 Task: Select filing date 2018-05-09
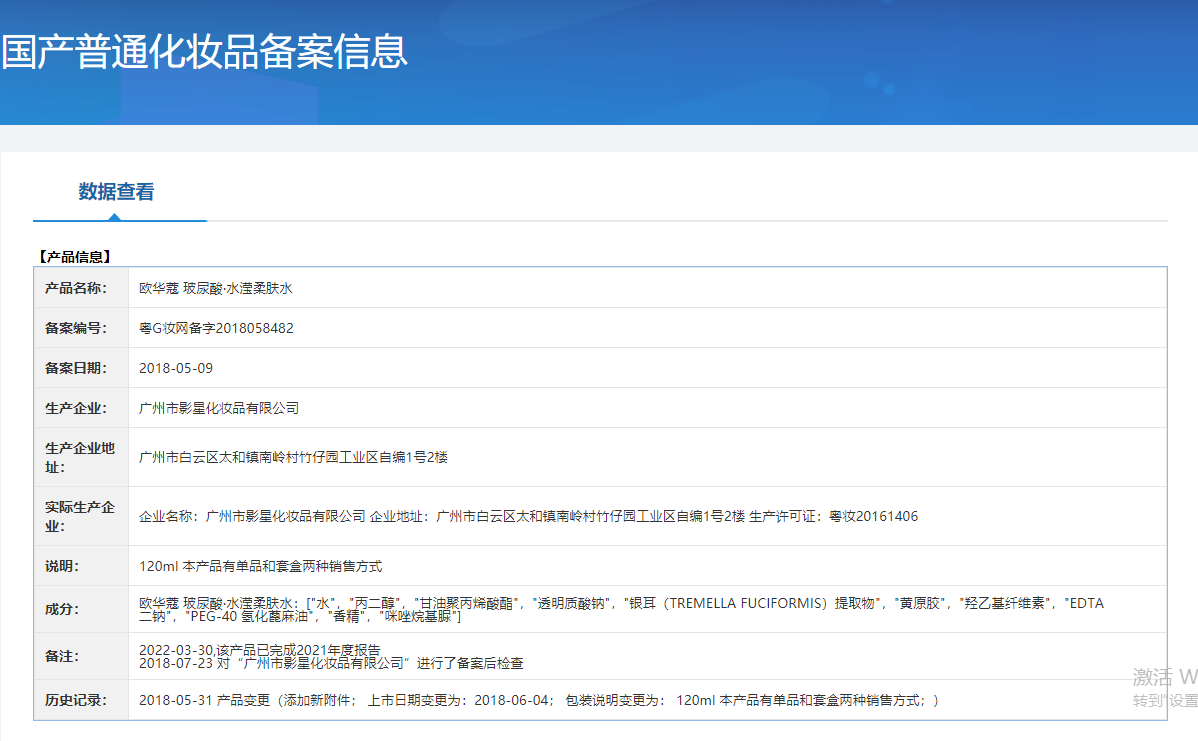(176, 368)
